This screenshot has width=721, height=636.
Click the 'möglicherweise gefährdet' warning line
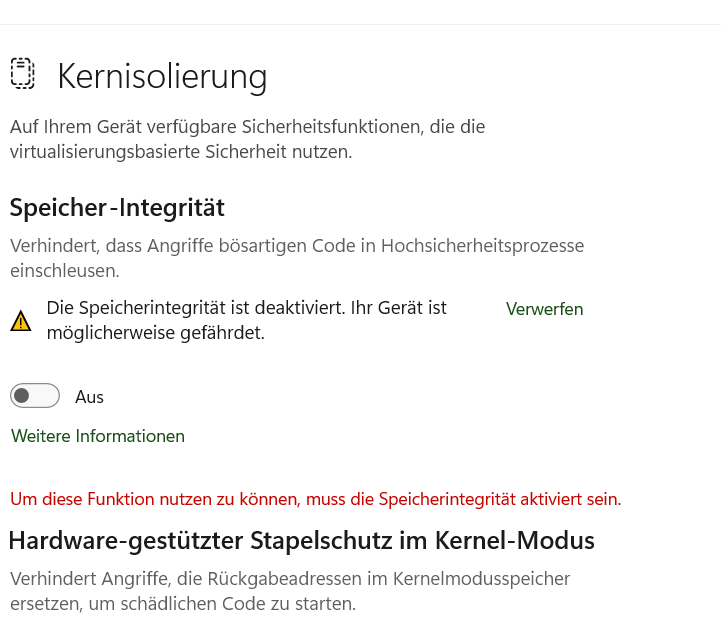coord(156,333)
